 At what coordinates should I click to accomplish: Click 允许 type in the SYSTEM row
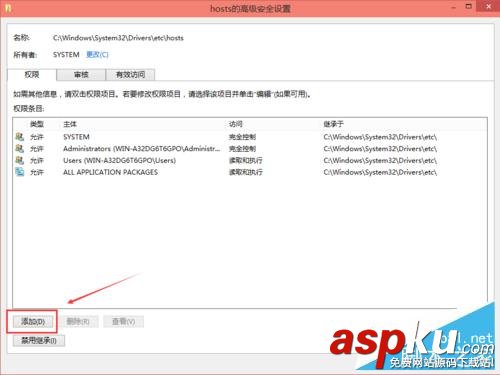(37, 137)
